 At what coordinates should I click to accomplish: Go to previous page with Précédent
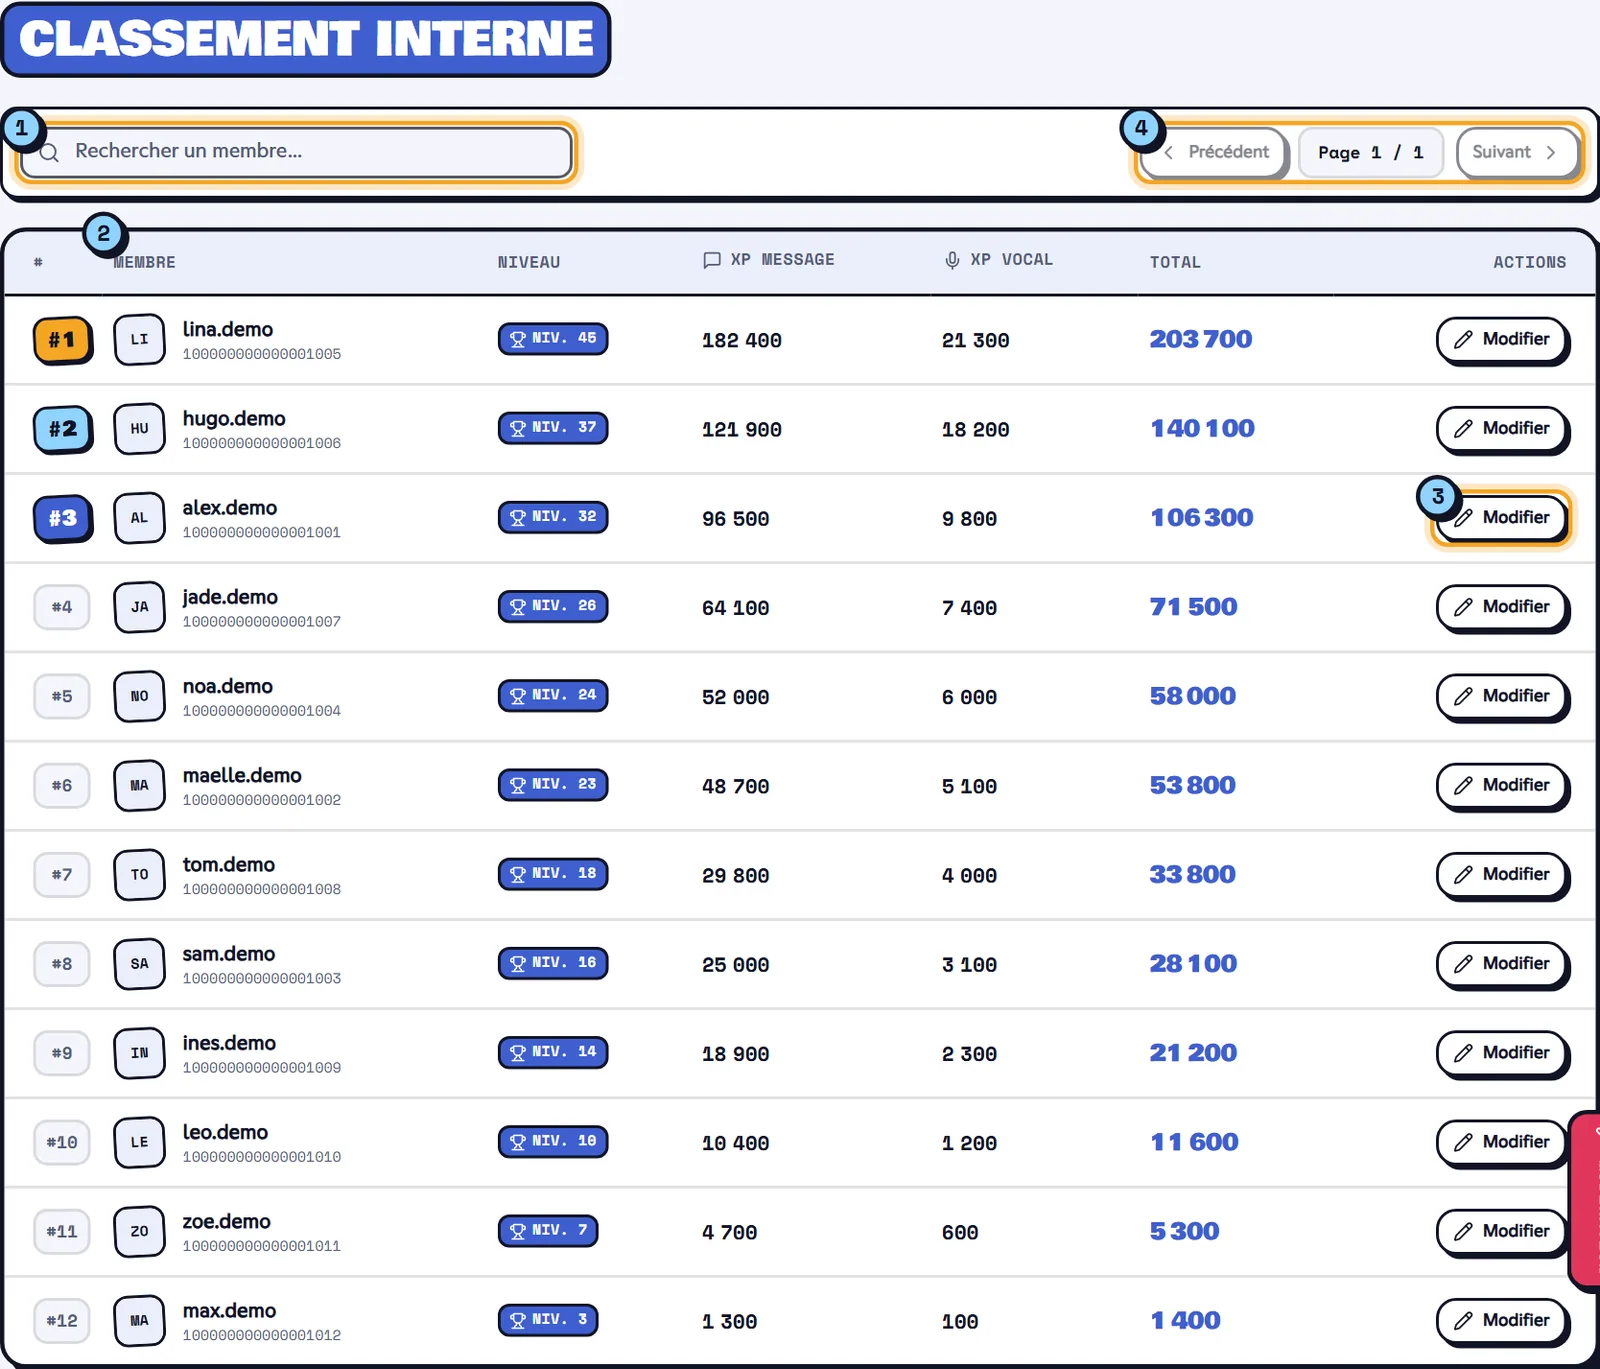click(1215, 152)
